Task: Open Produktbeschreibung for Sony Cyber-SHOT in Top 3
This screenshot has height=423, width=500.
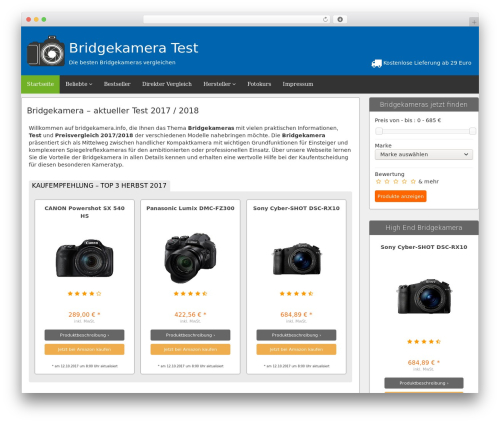Action: [296, 335]
